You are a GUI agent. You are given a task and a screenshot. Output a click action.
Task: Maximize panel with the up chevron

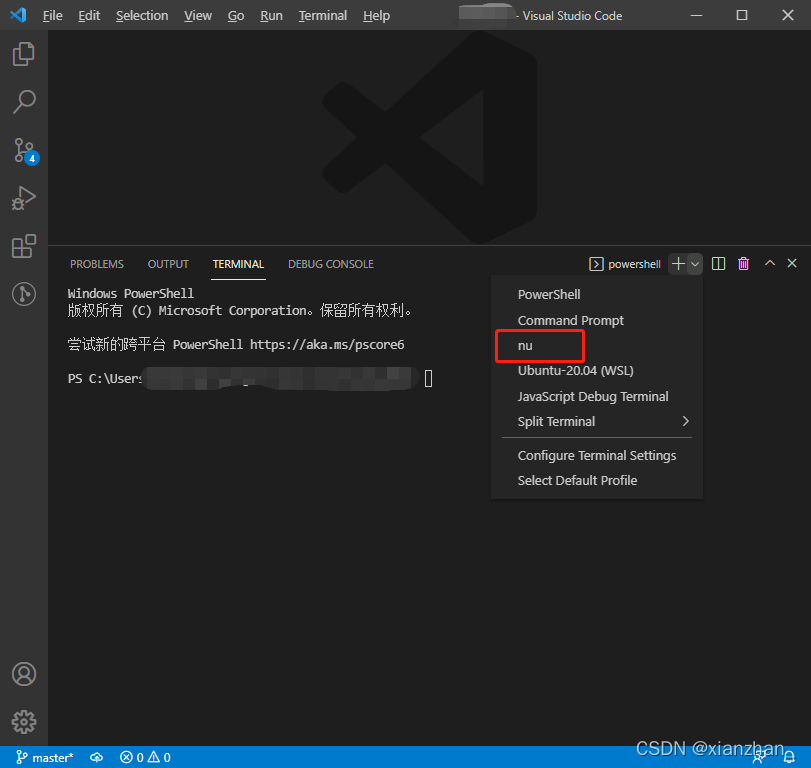[770, 263]
